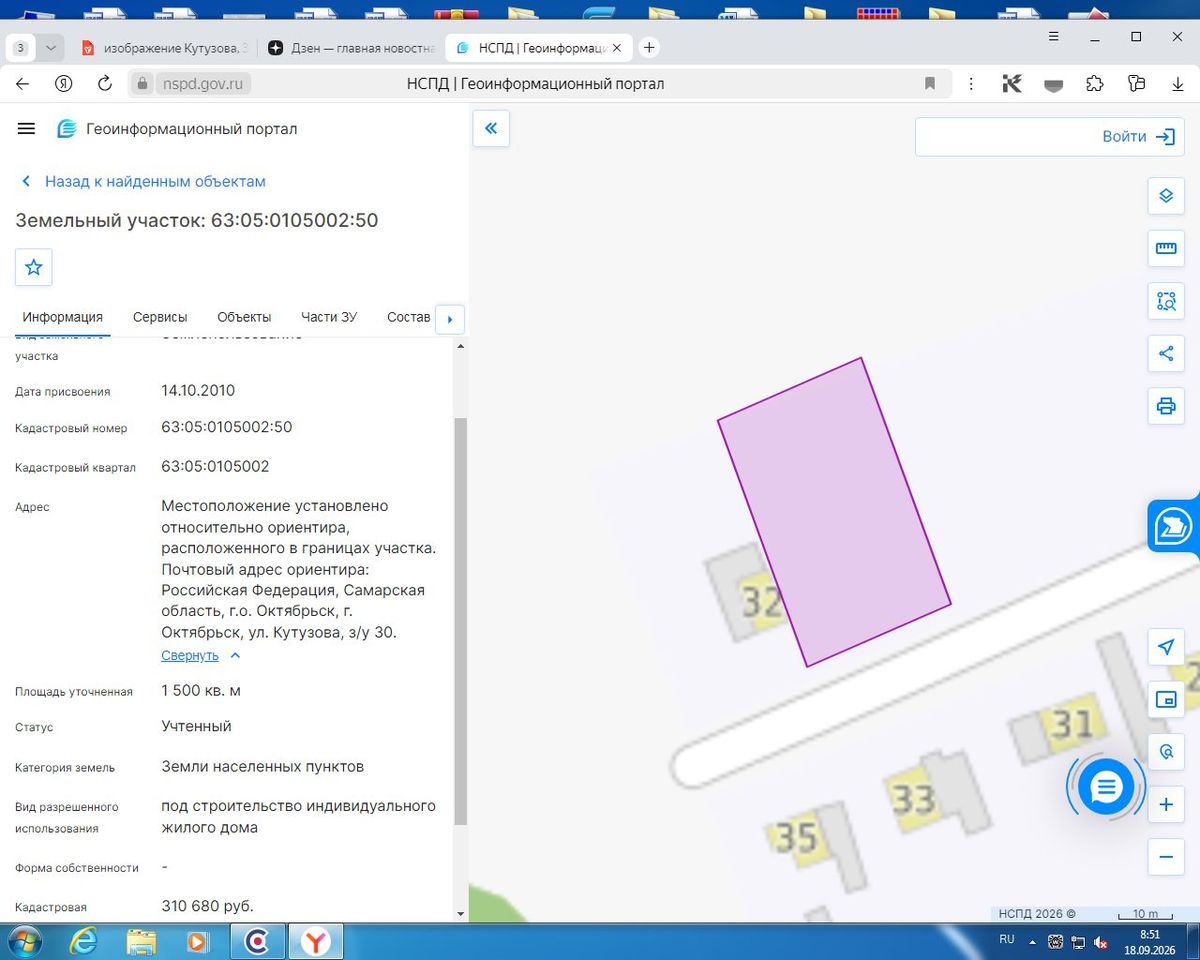Reload the nspd.gov.ru page
1200x960 pixels.
click(104, 84)
